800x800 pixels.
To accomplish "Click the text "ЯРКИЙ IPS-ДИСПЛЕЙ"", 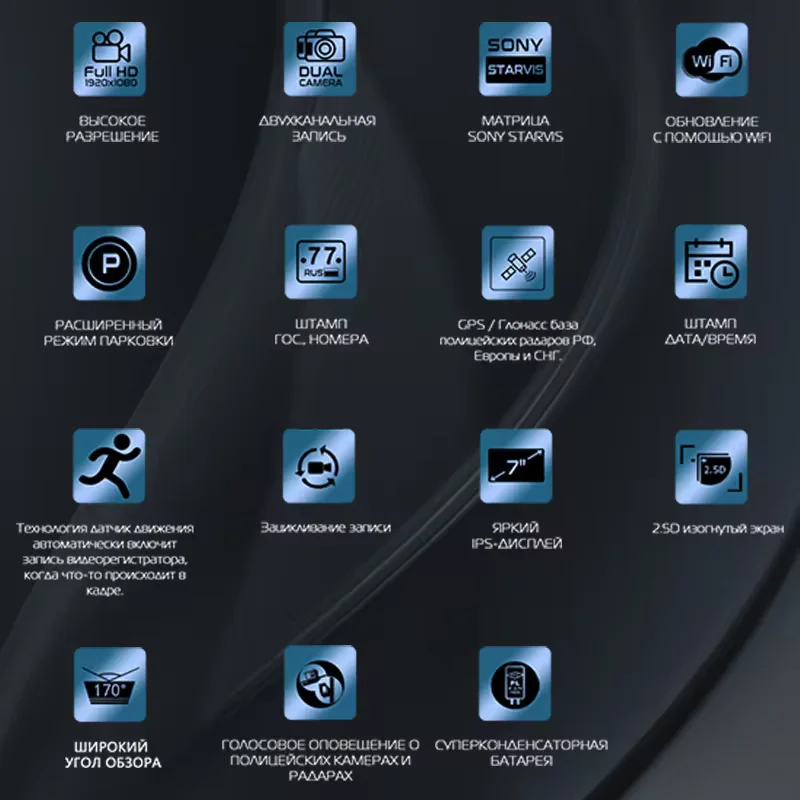I will pos(516,536).
